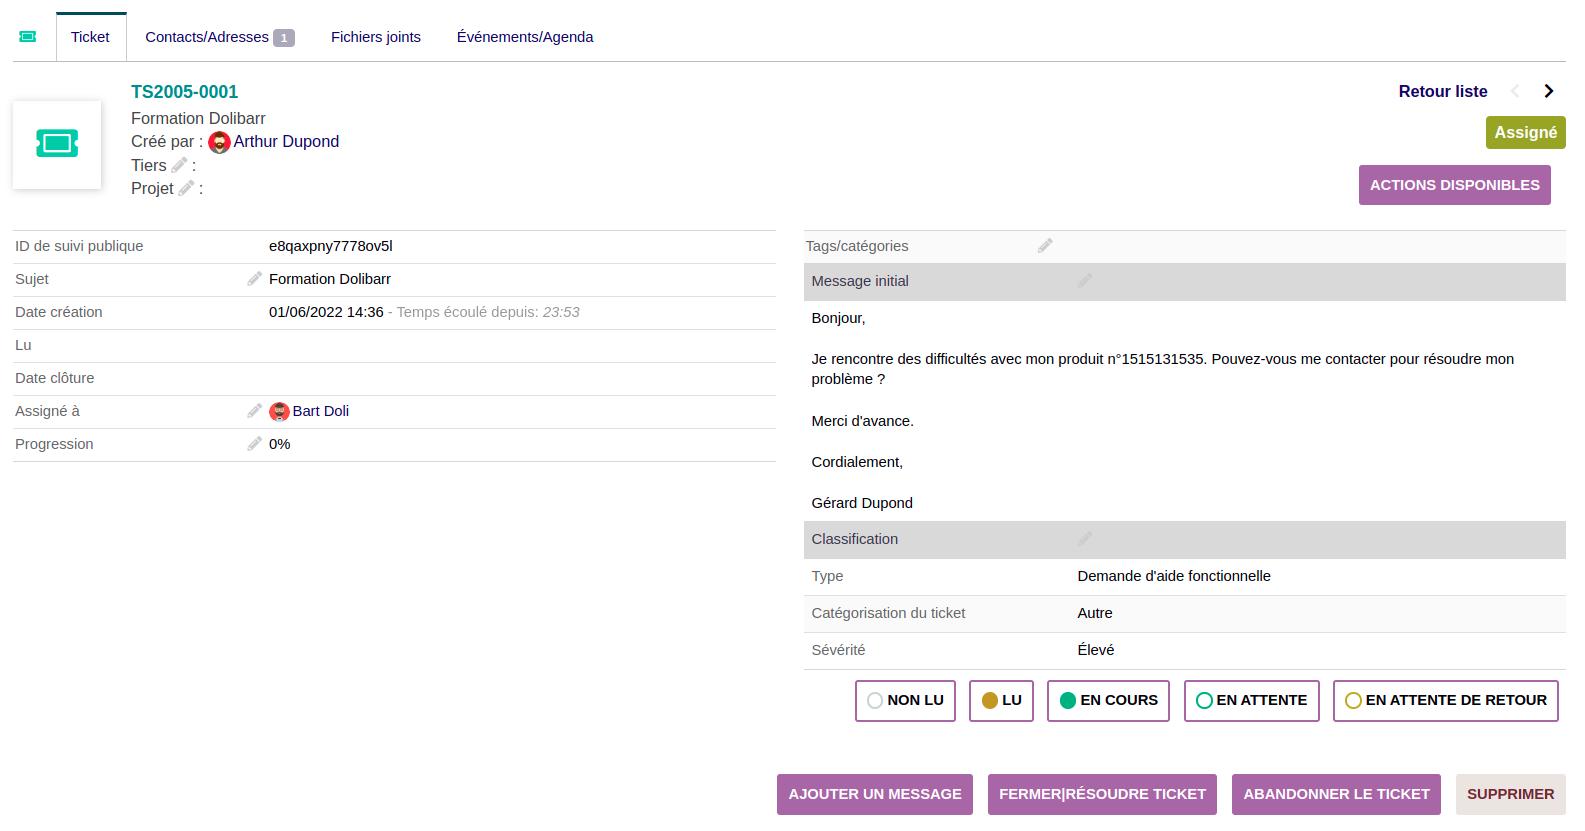The image size is (1585, 831).
Task: Click the Type value Demande d'aide fonctionnelle
Action: [1174, 576]
